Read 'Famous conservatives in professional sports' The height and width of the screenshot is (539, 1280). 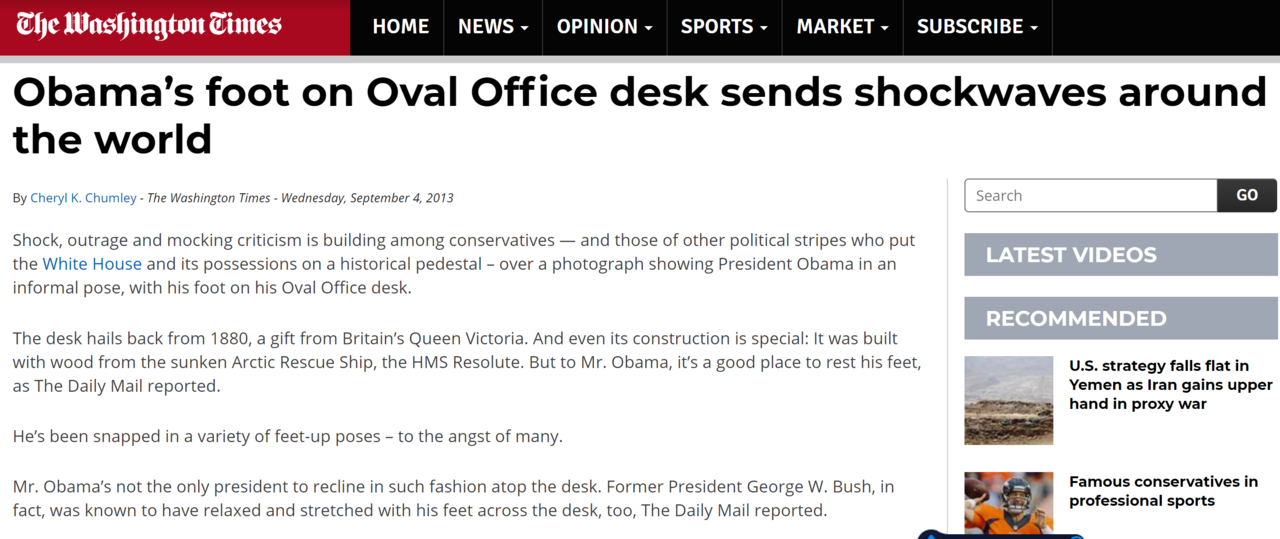point(1163,491)
